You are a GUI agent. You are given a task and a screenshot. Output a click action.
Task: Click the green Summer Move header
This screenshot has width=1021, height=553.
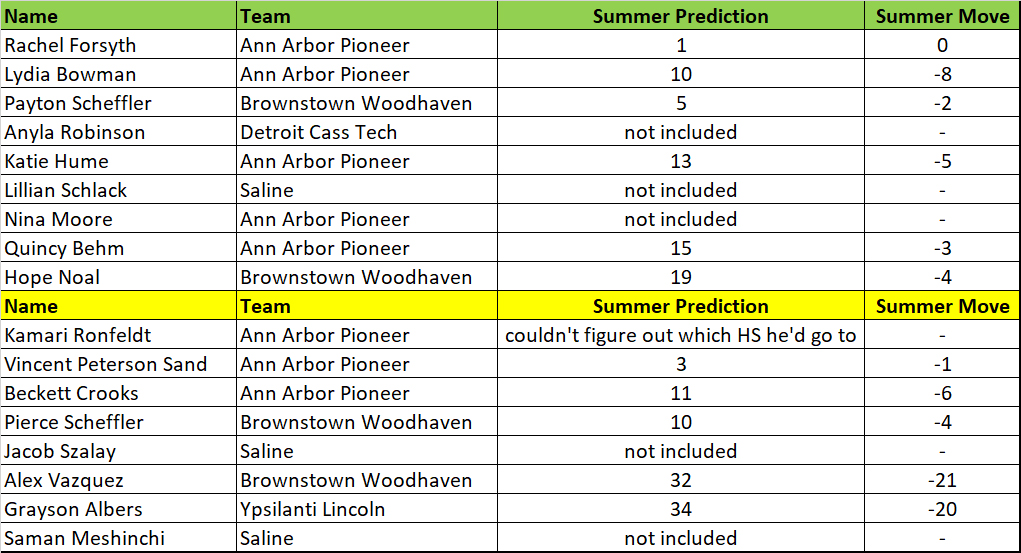point(942,16)
